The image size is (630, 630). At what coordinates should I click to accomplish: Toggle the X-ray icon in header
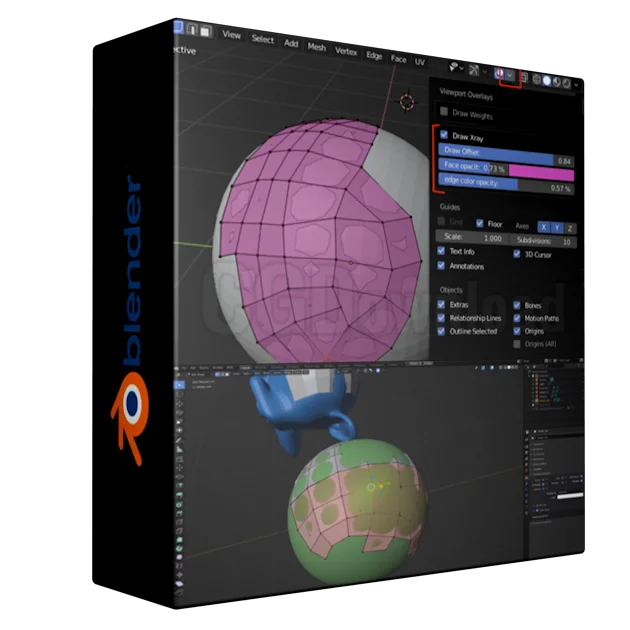pos(525,77)
